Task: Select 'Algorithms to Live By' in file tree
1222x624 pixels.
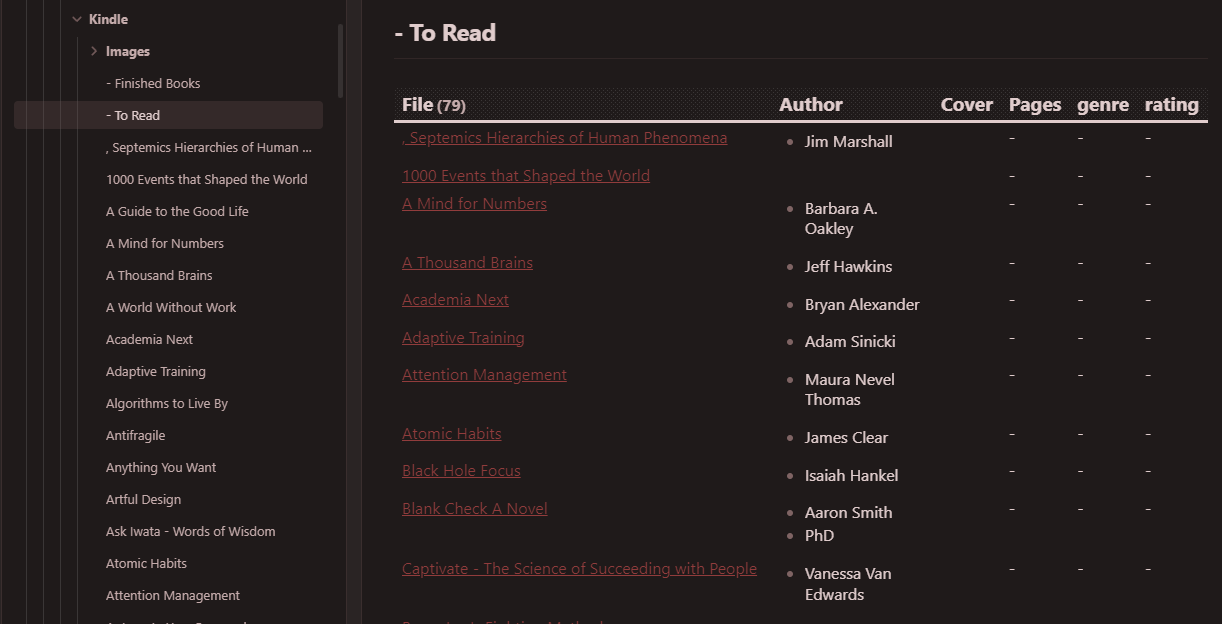Action: tap(167, 403)
